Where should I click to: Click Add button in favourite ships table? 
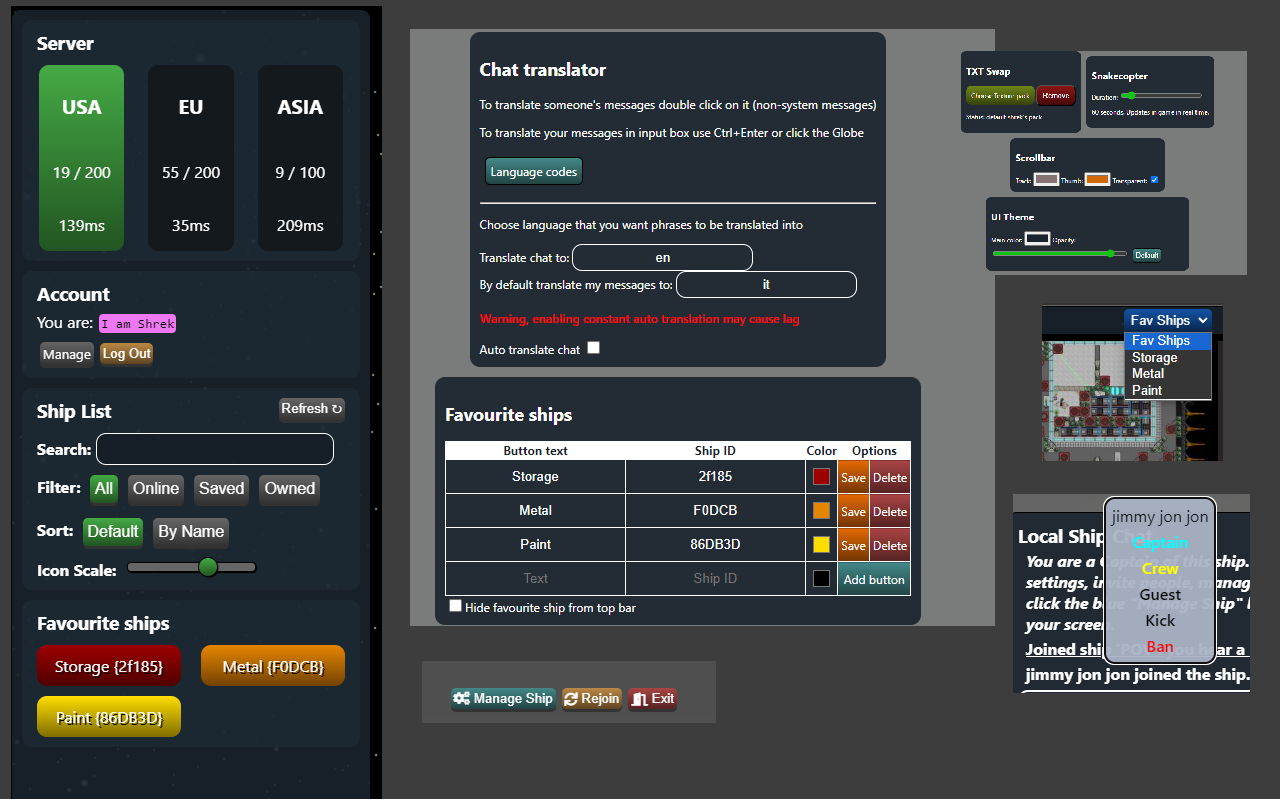[874, 579]
